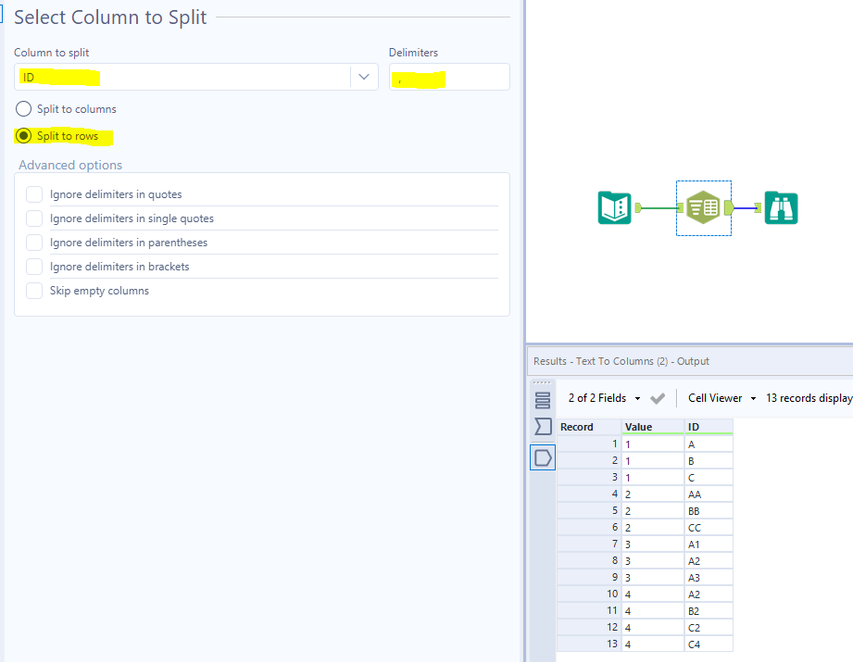
Task: Enable Ignore delimiters in single quotes
Action: 34,218
